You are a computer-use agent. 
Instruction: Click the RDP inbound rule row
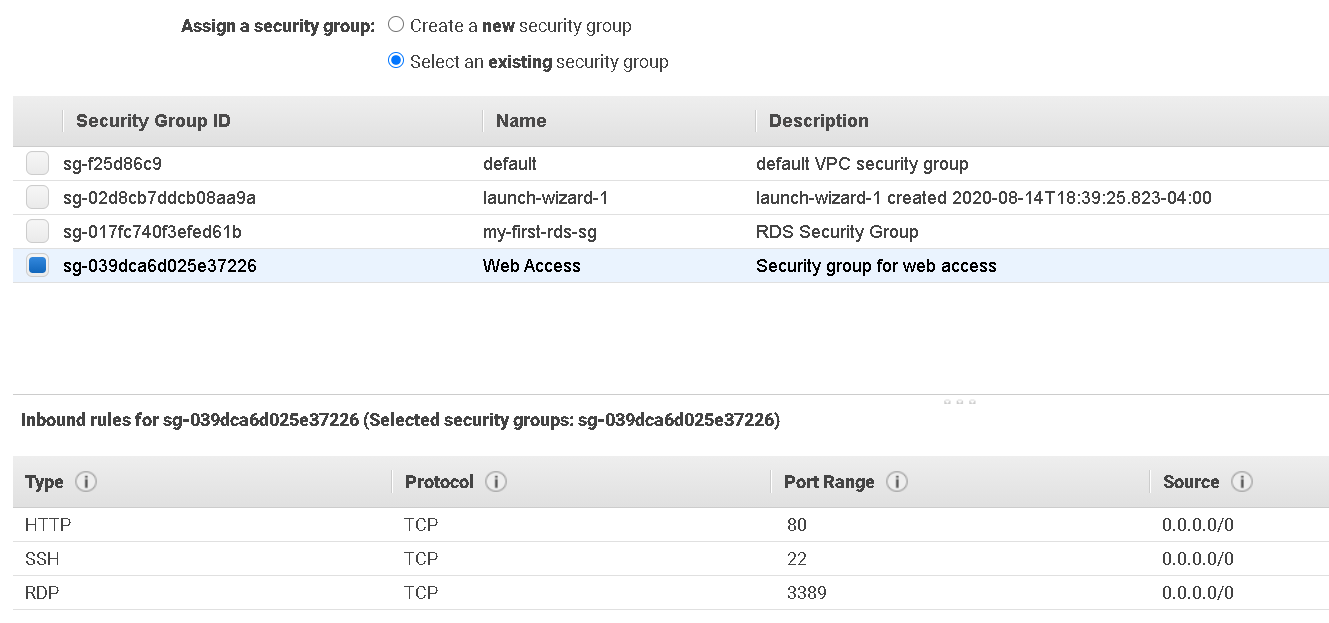(400, 592)
